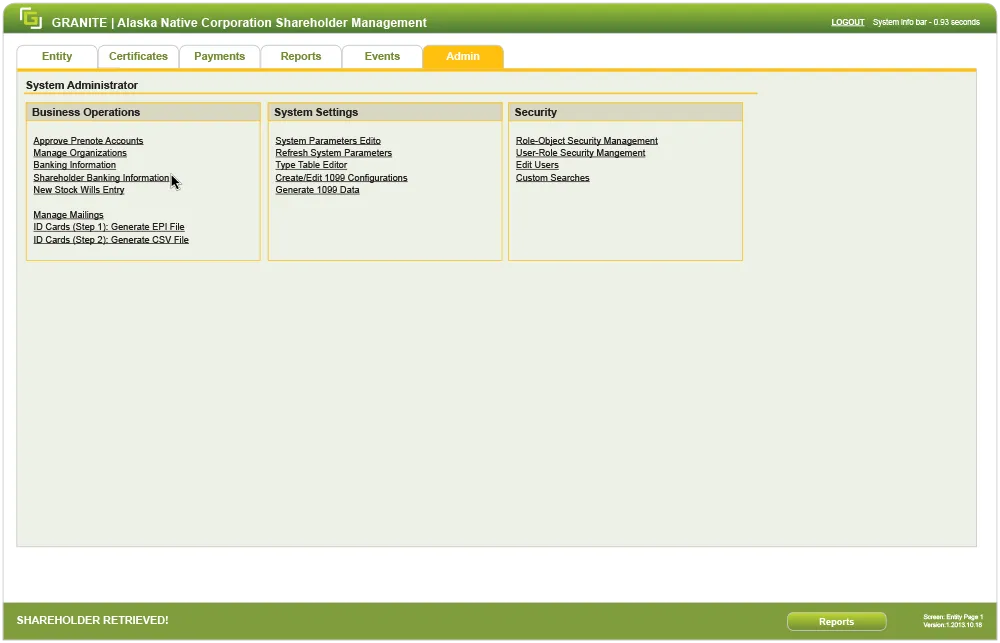Image resolution: width=1000 pixels, height=643 pixels.
Task: Open Approve Prenote Accounts
Action: (88, 141)
